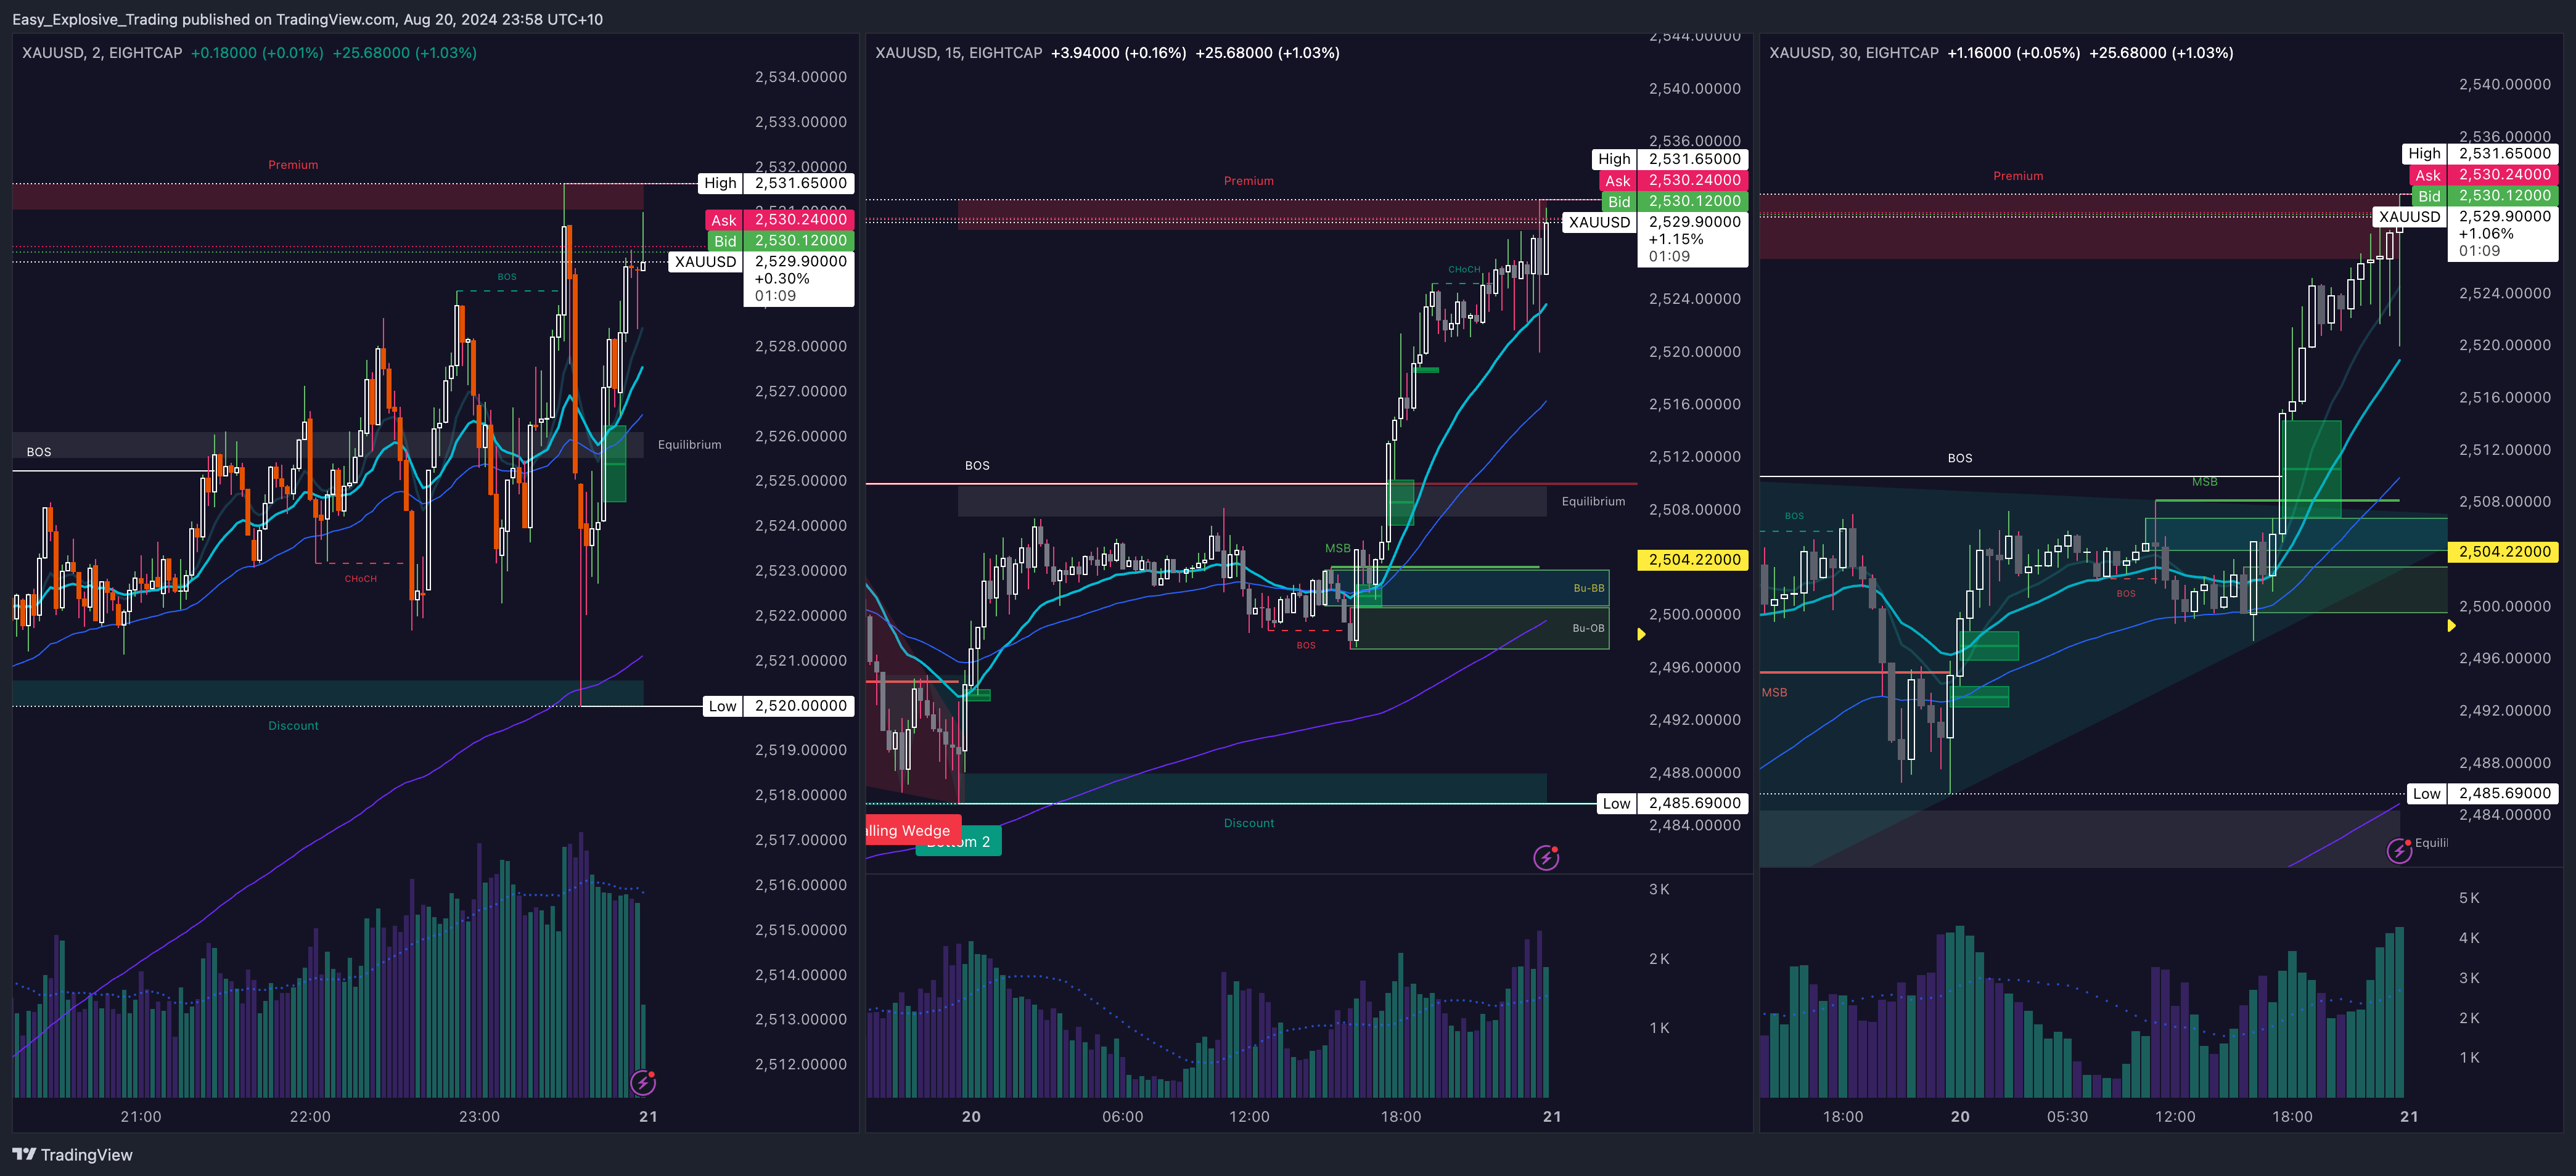Click the yellow arrow price marker in the 15-minute chart
The image size is (2576, 1176).
1641,634
